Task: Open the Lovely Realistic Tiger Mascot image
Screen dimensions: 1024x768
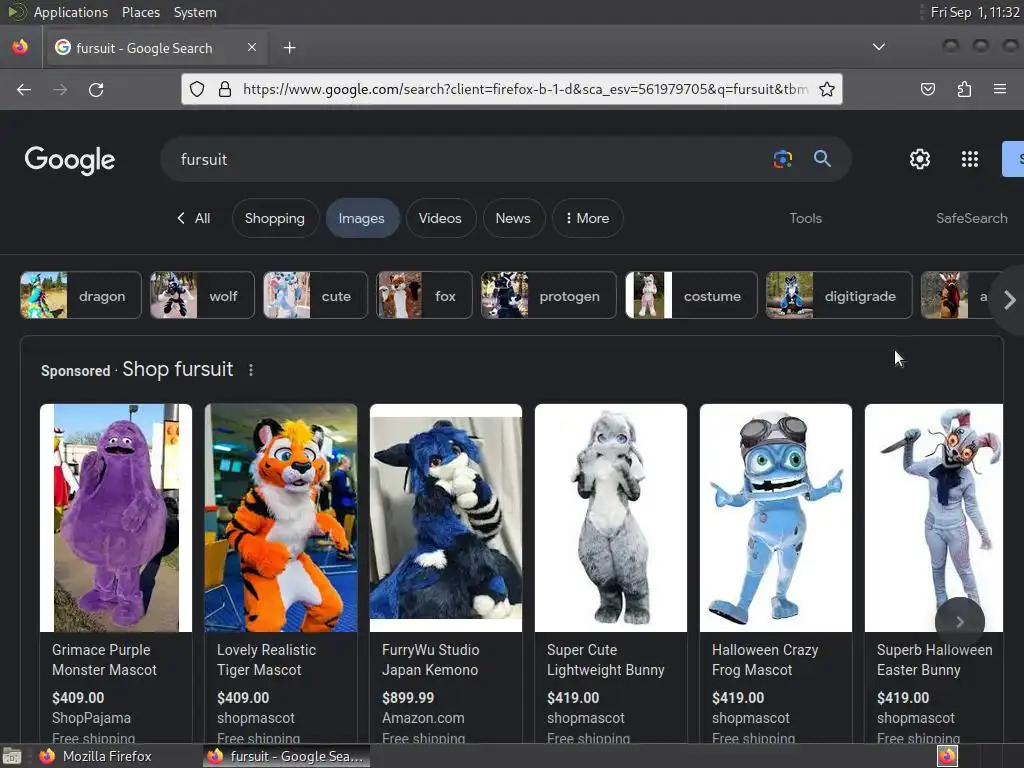Action: (x=281, y=518)
